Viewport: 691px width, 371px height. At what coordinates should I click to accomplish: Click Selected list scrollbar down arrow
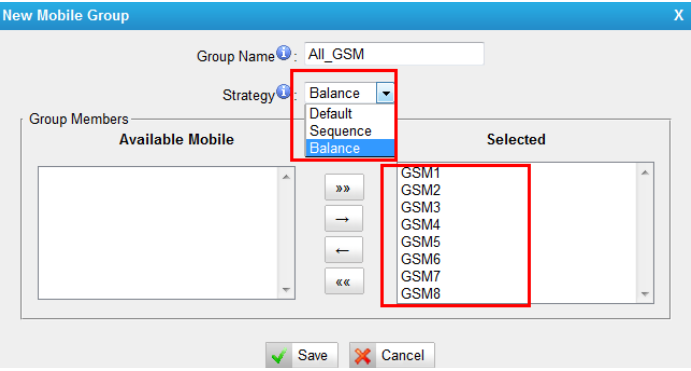point(645,294)
